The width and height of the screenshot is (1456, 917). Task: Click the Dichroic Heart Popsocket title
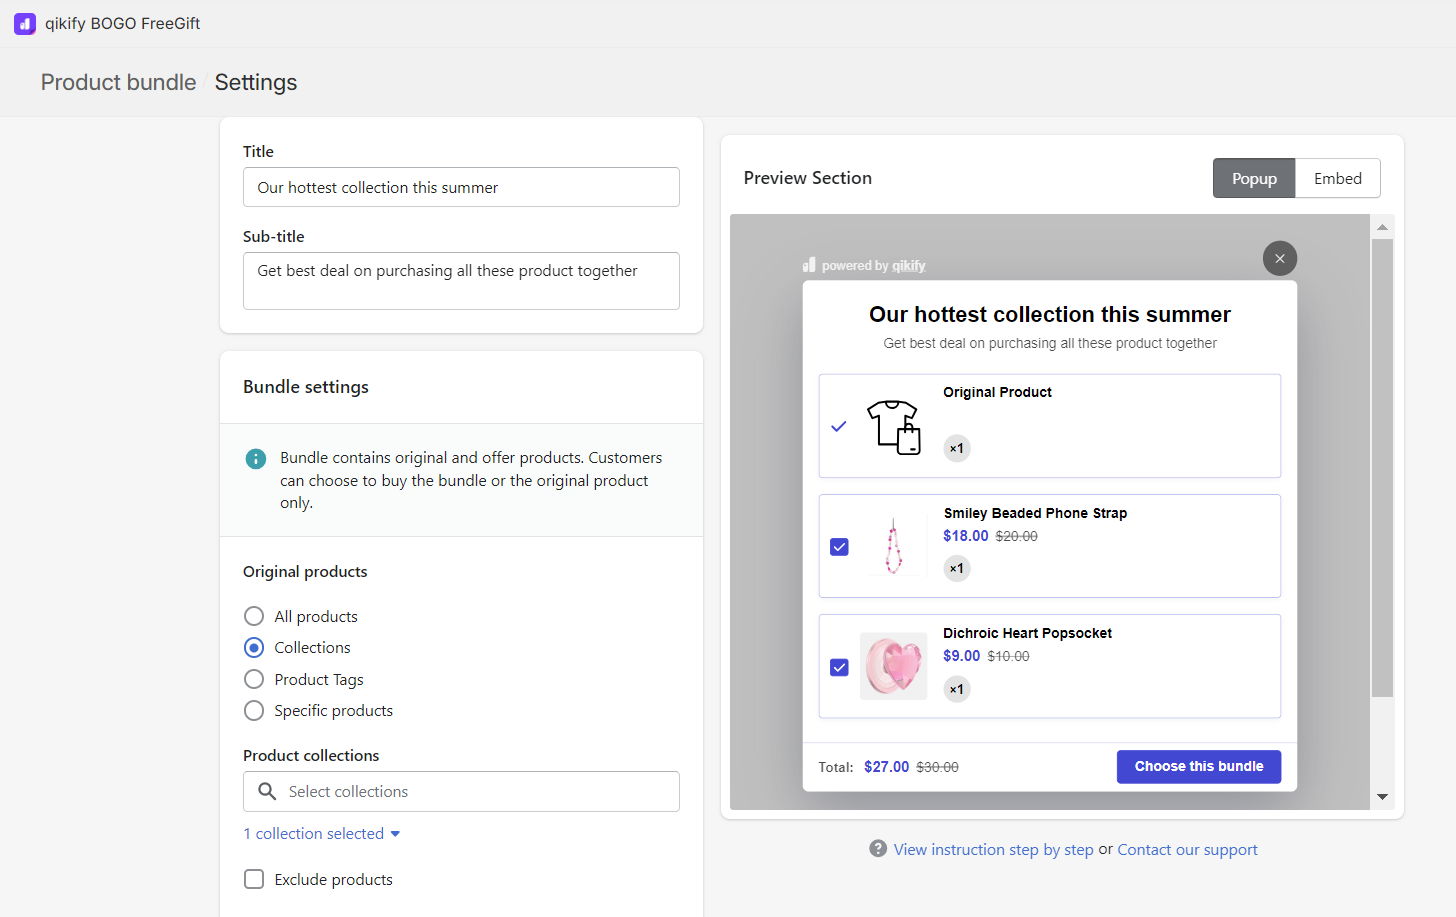click(1027, 633)
